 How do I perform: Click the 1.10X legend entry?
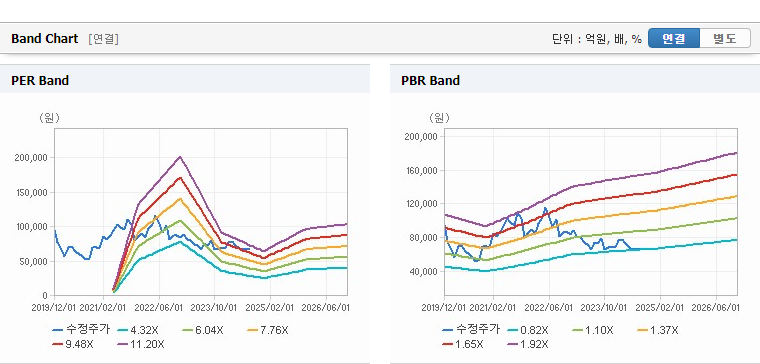593,331
